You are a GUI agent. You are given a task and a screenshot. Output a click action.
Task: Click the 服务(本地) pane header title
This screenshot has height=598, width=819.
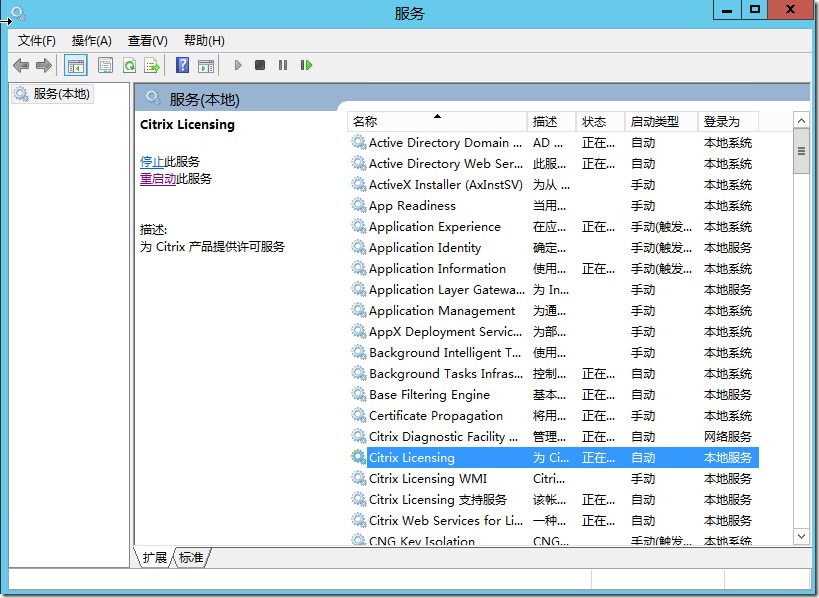point(204,99)
